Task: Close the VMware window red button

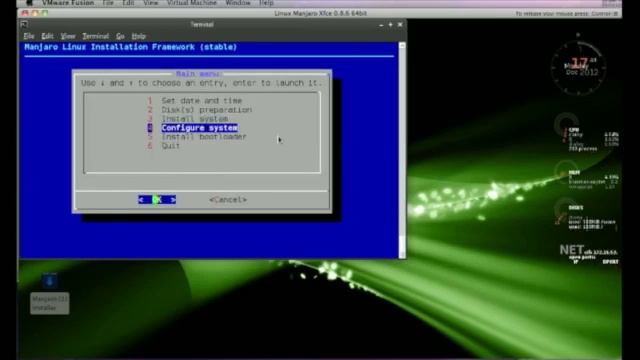Action: click(25, 13)
